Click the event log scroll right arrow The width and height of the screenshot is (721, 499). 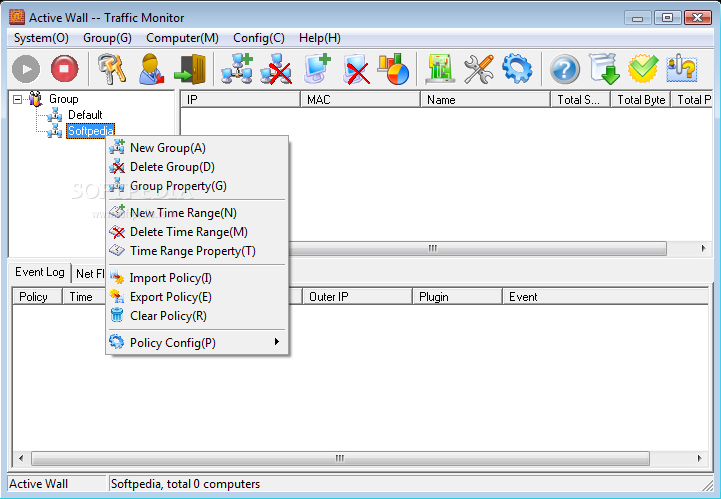(699, 459)
